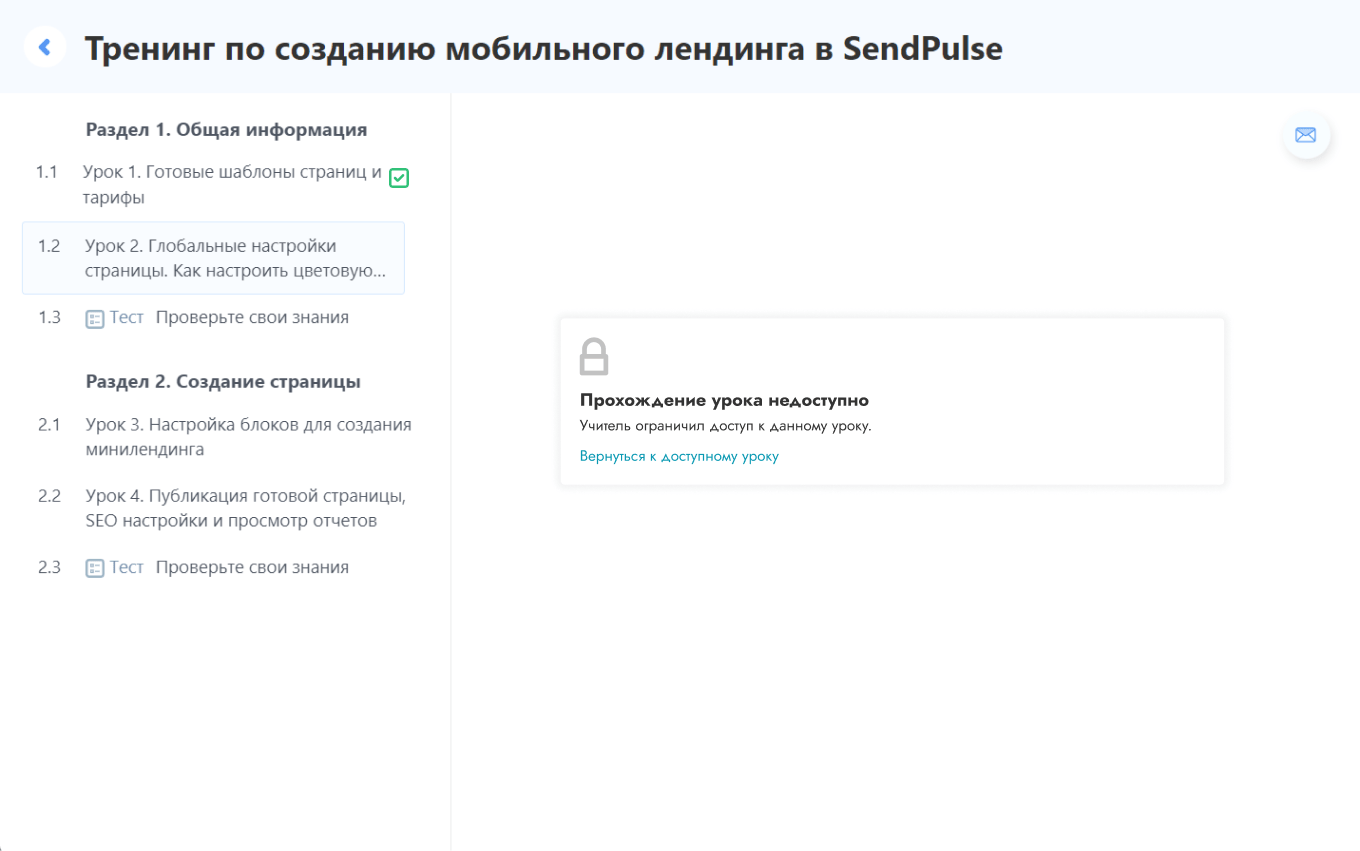Open Урок 4 Публикация готовой страницы
This screenshot has width=1360, height=851.
pyautogui.click(x=246, y=508)
